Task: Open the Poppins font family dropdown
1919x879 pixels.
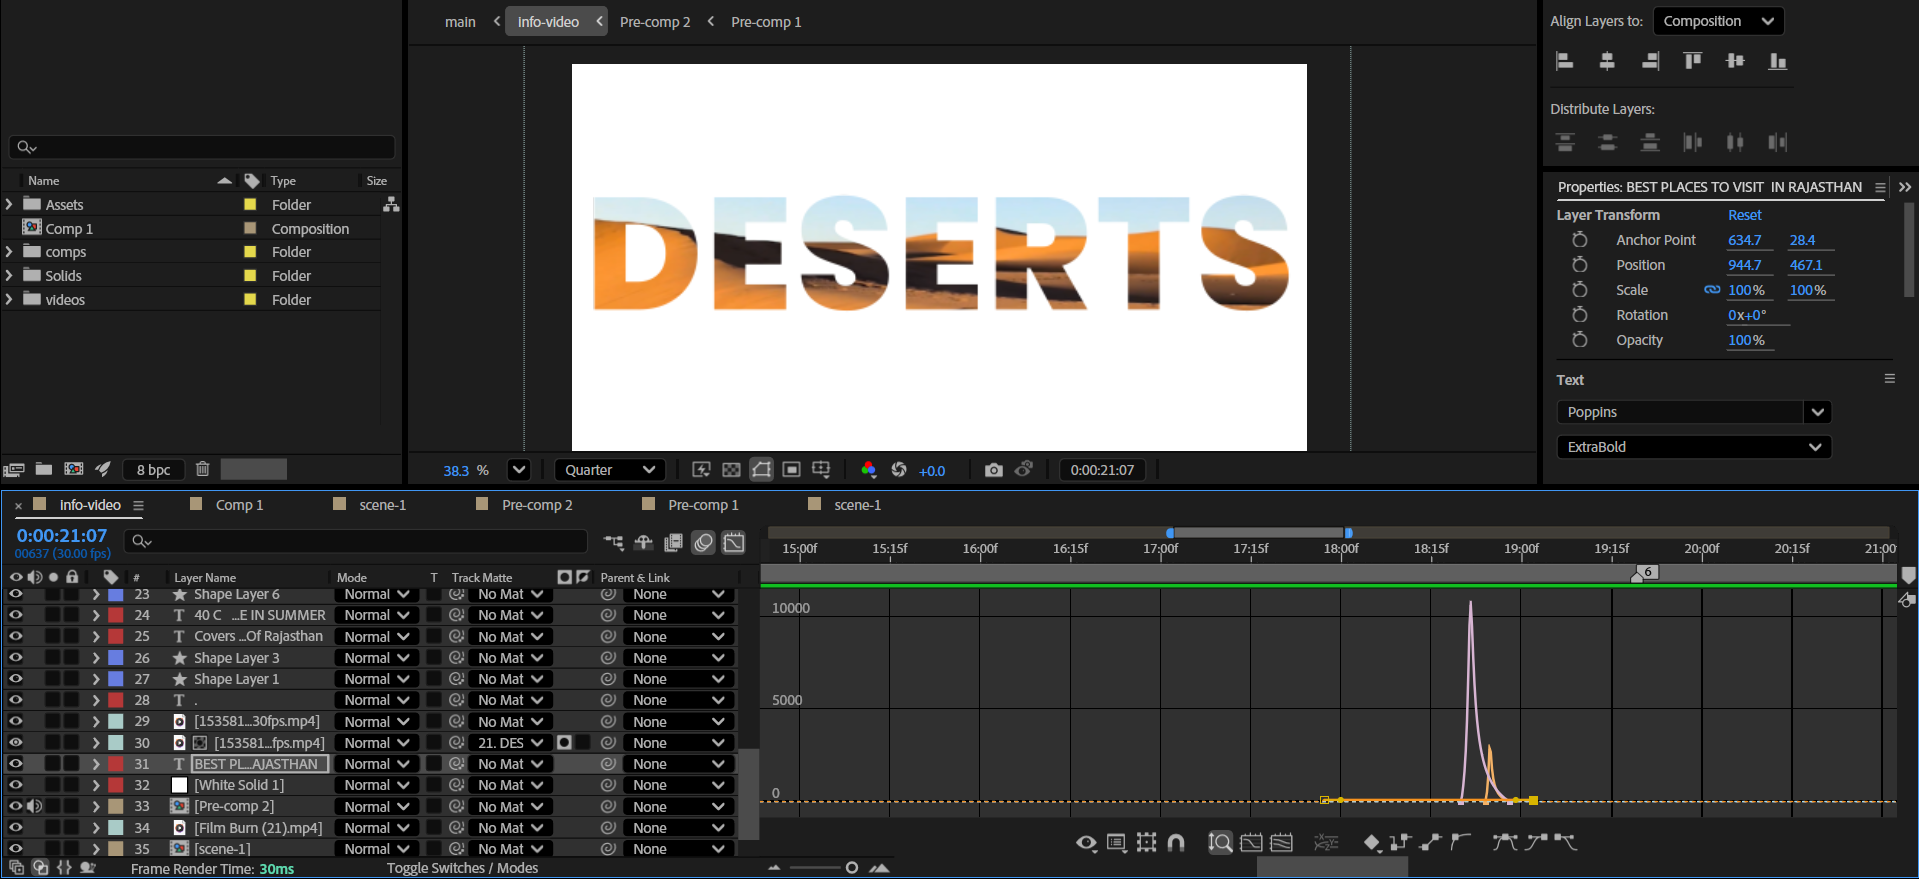Action: 1817,412
